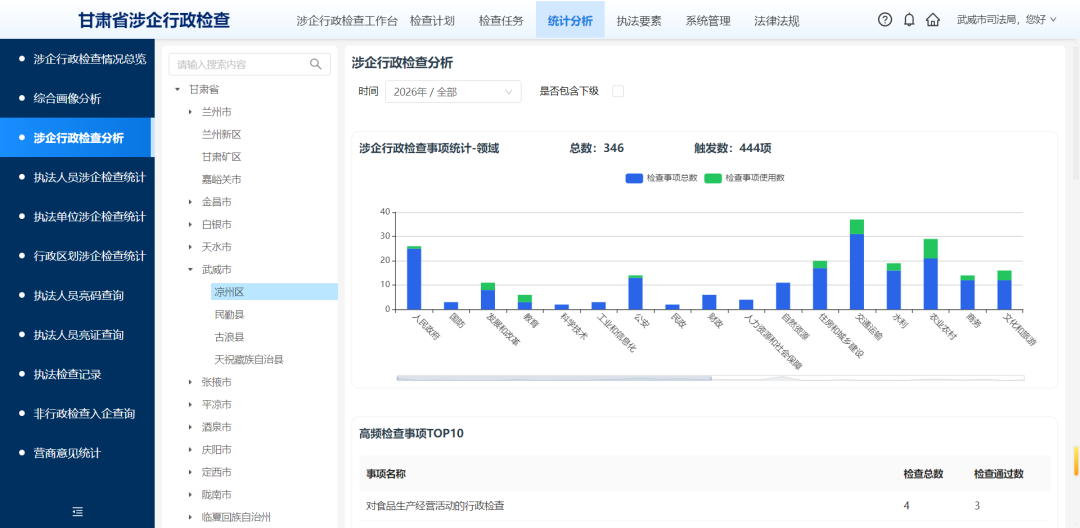The image size is (1080, 528).
Task: Go to home via house icon
Action: coord(933,20)
